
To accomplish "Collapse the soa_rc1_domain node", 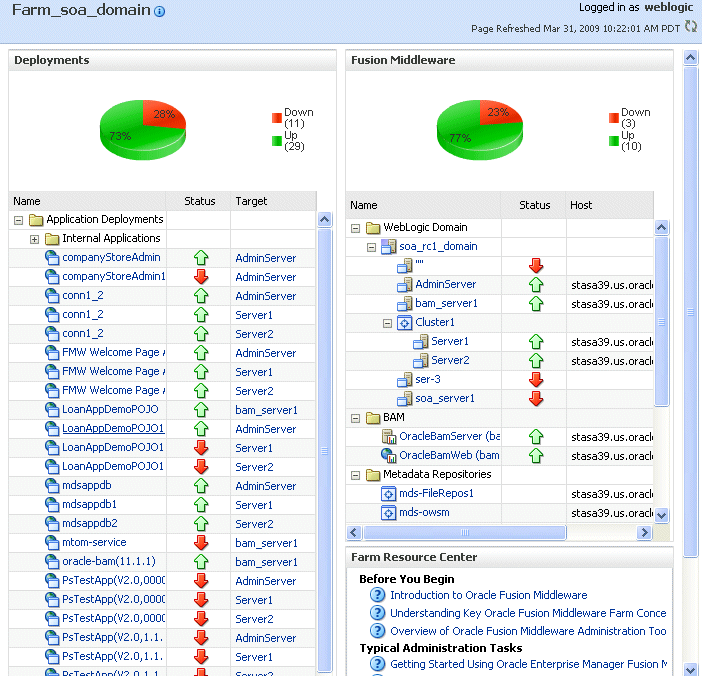I will pos(371,247).
